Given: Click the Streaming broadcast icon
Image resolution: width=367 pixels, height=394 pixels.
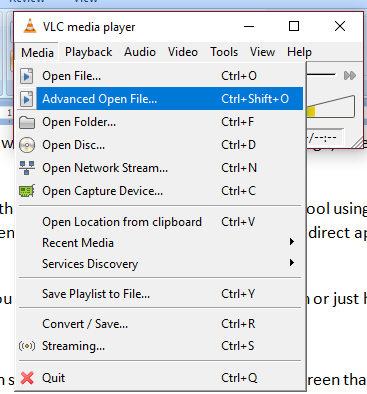Looking at the screenshot, I should click(27, 346).
